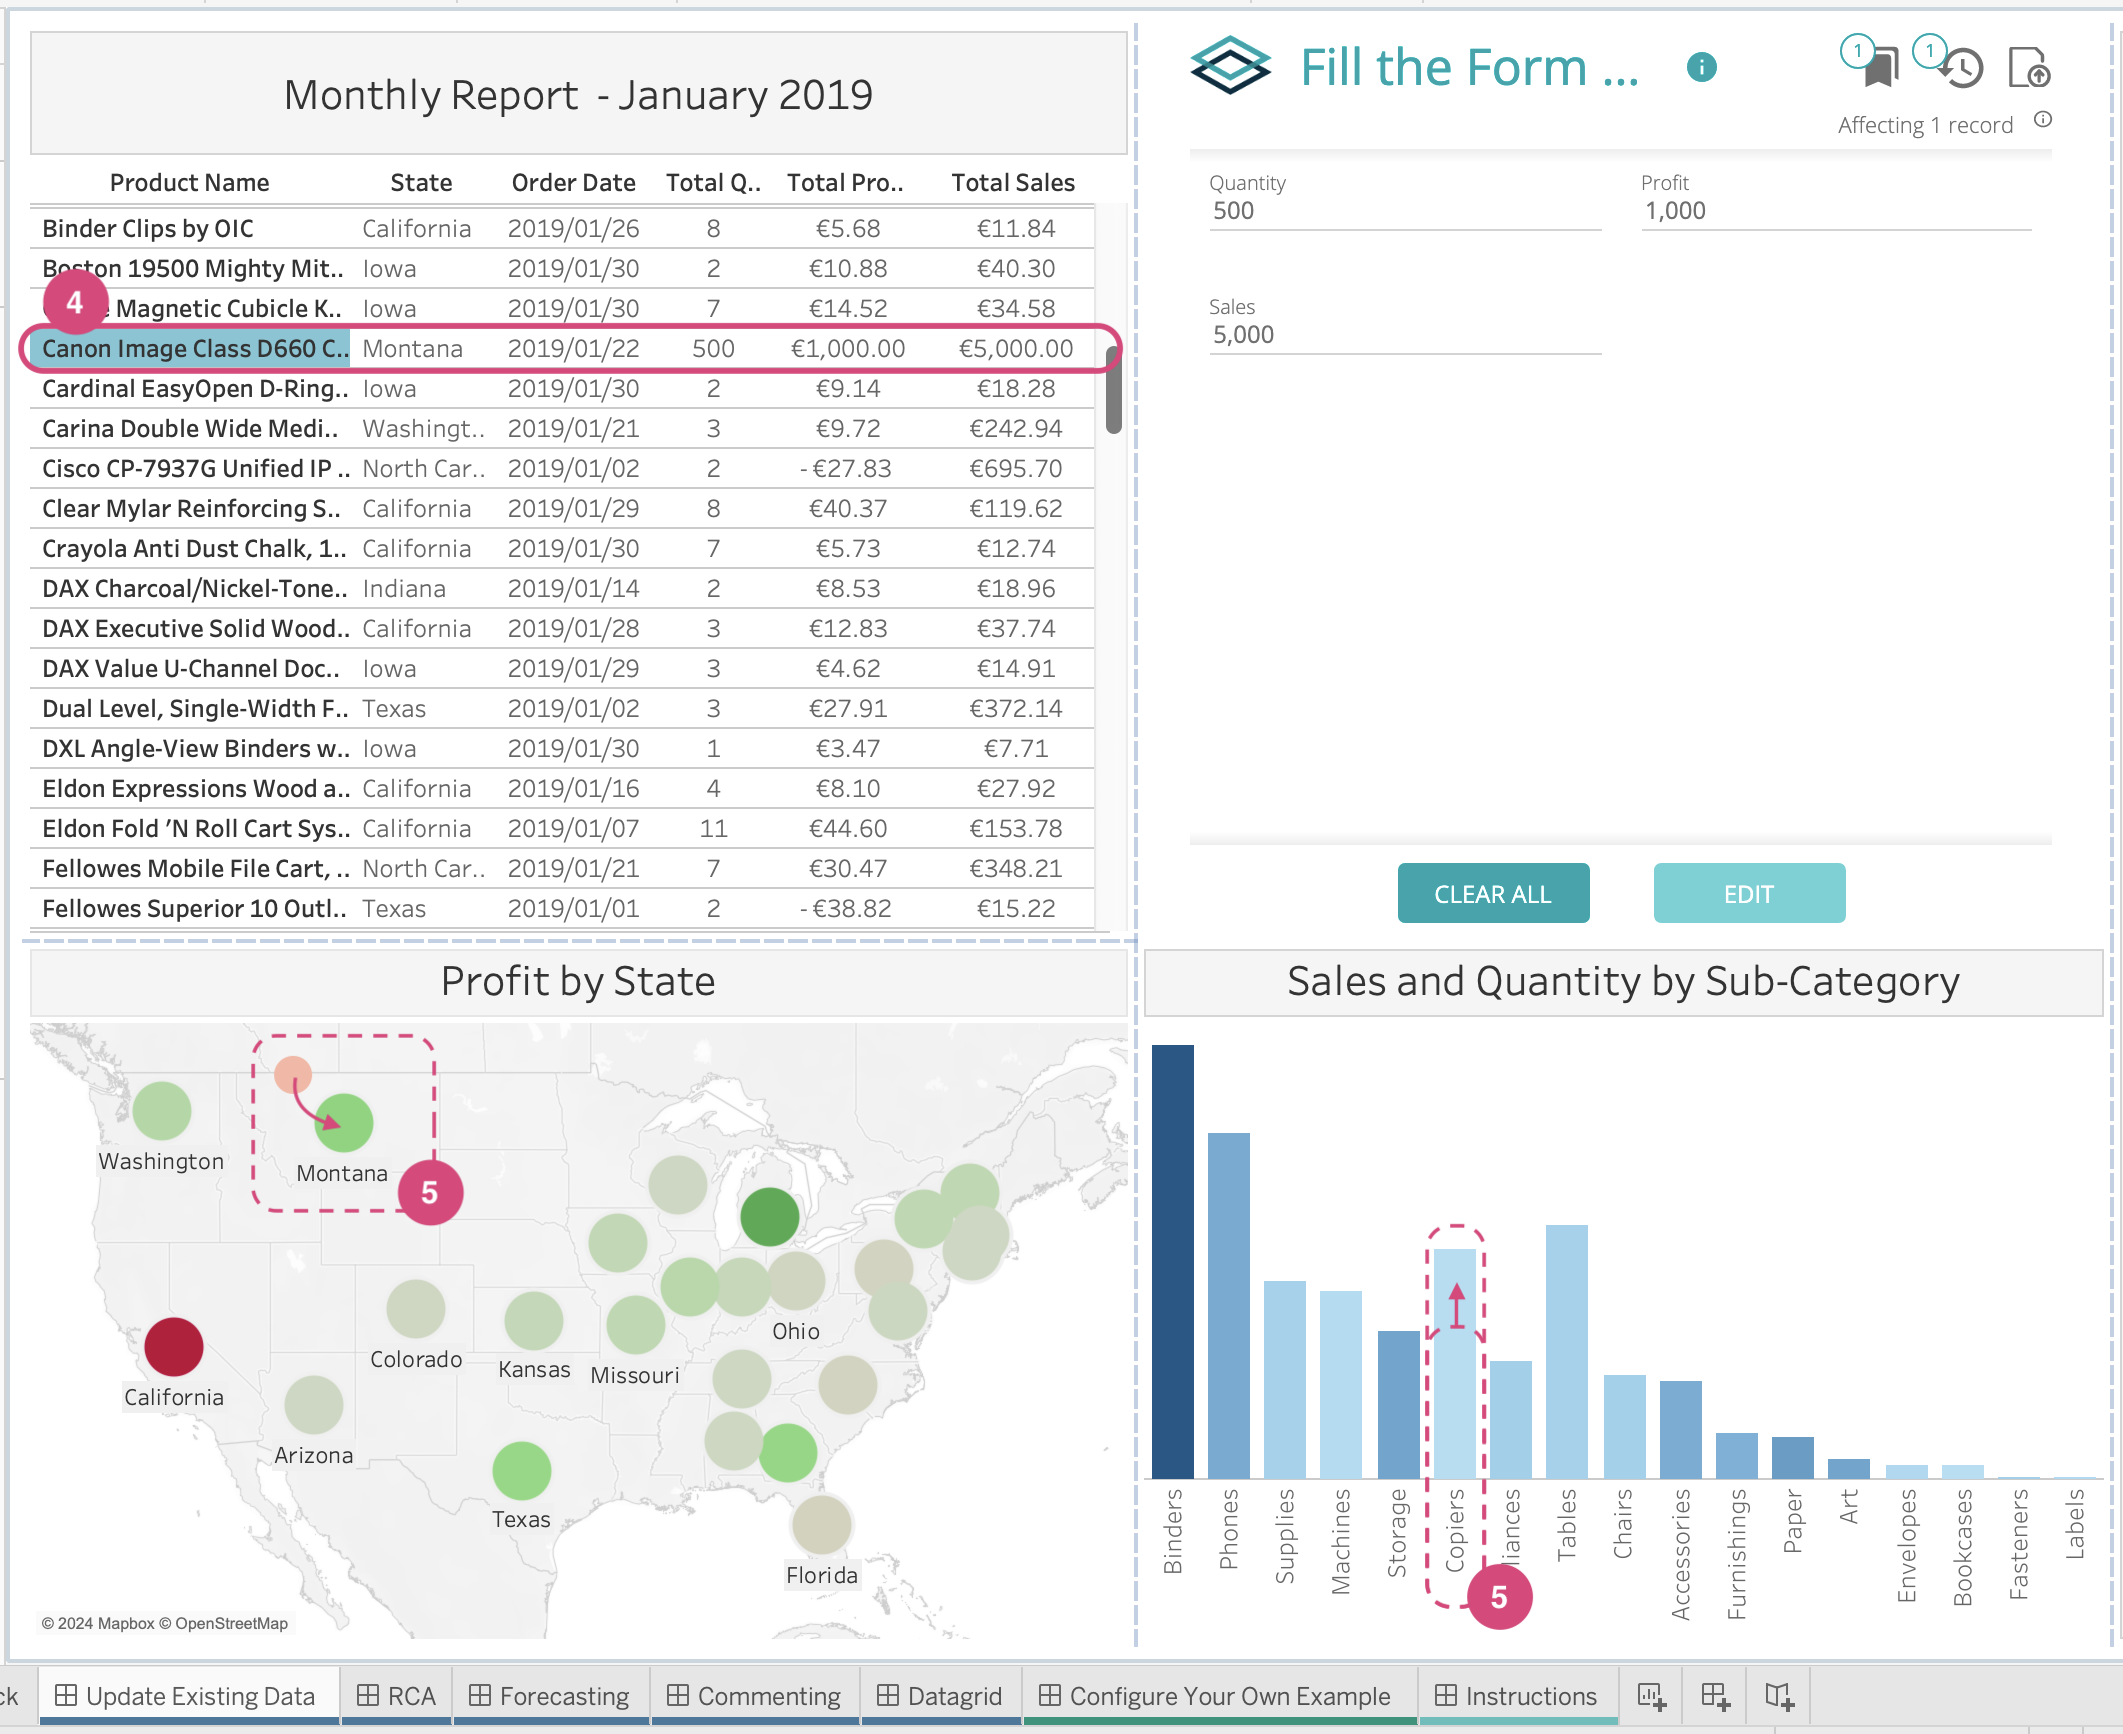This screenshot has width=2123, height=1734.
Task: Select the Clear Mylar Reinforcing S.. row
Action: point(562,509)
